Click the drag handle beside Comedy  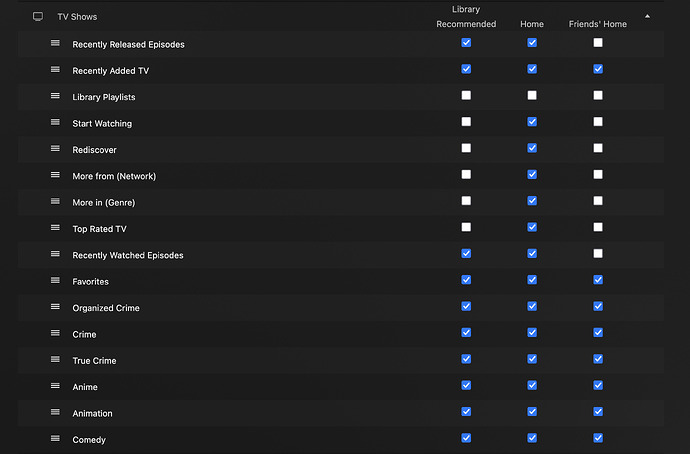(x=55, y=439)
